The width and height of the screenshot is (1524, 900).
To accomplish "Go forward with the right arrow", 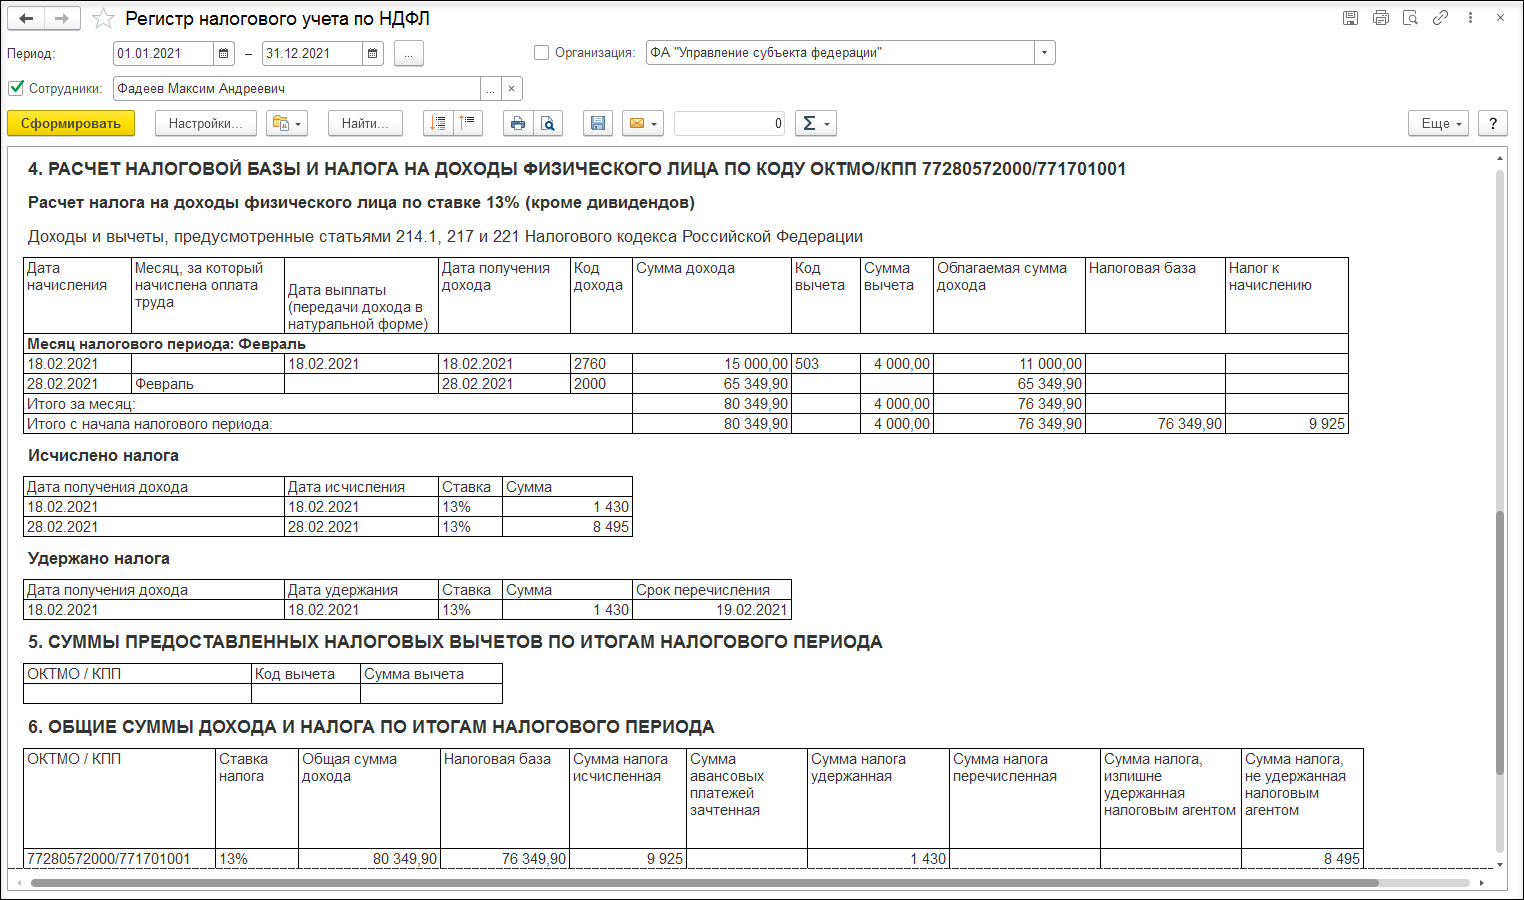I will pyautogui.click(x=62, y=18).
